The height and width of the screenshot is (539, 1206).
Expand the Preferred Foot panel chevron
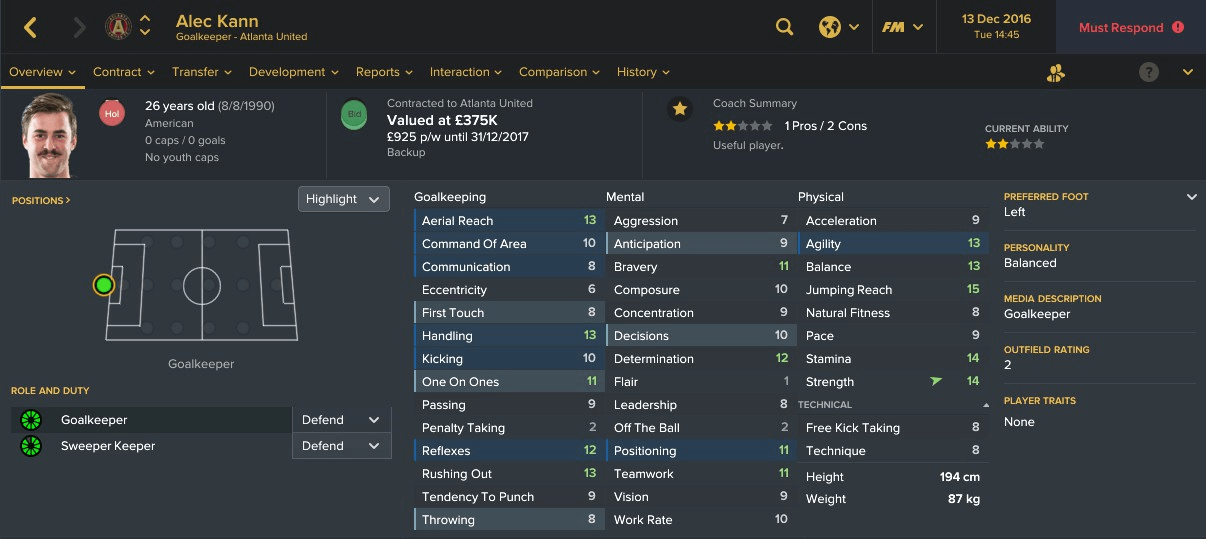pos(1192,197)
